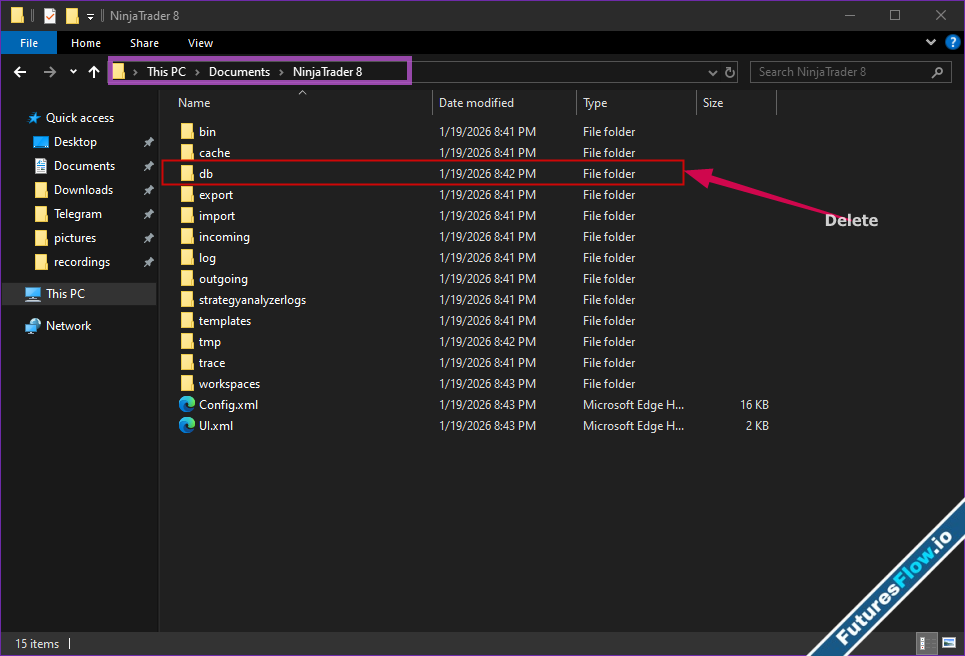Sort files by Date modified column

[477, 103]
